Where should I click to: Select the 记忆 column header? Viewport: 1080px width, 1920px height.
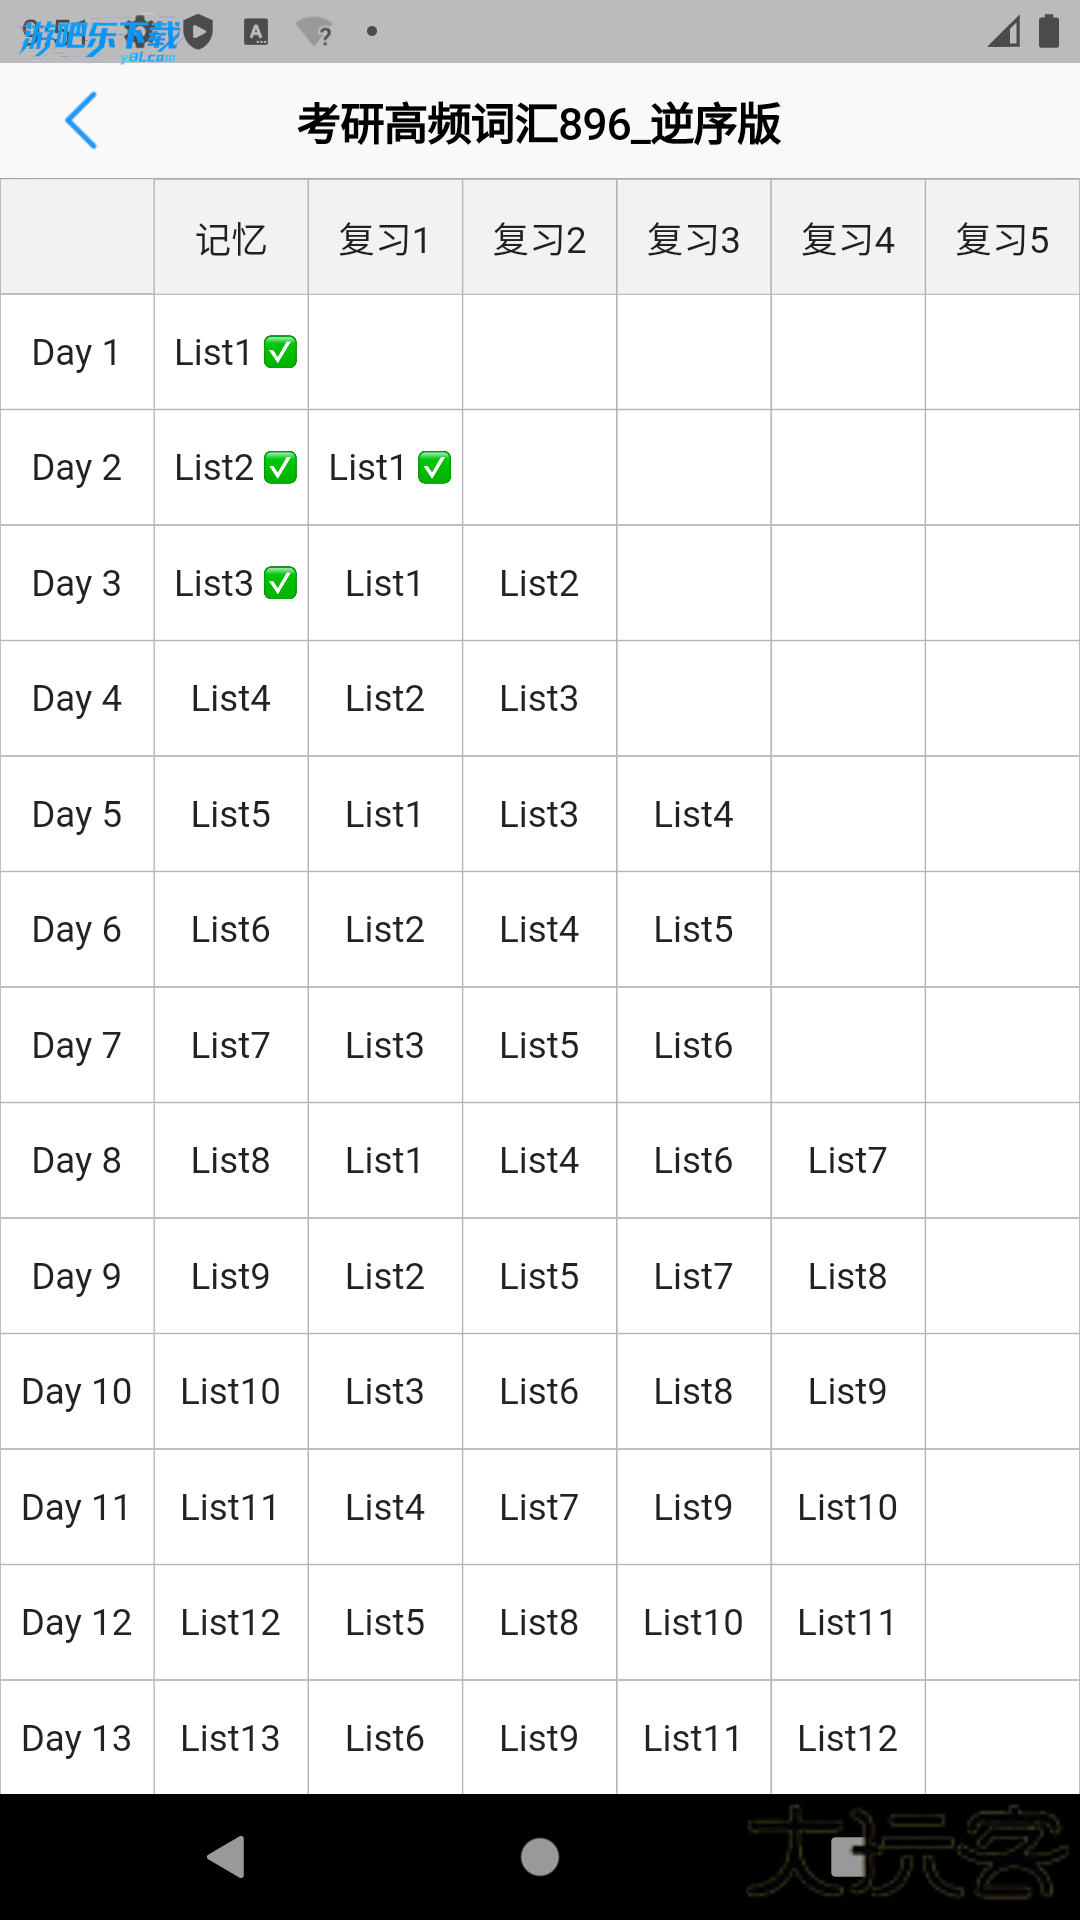coord(231,239)
